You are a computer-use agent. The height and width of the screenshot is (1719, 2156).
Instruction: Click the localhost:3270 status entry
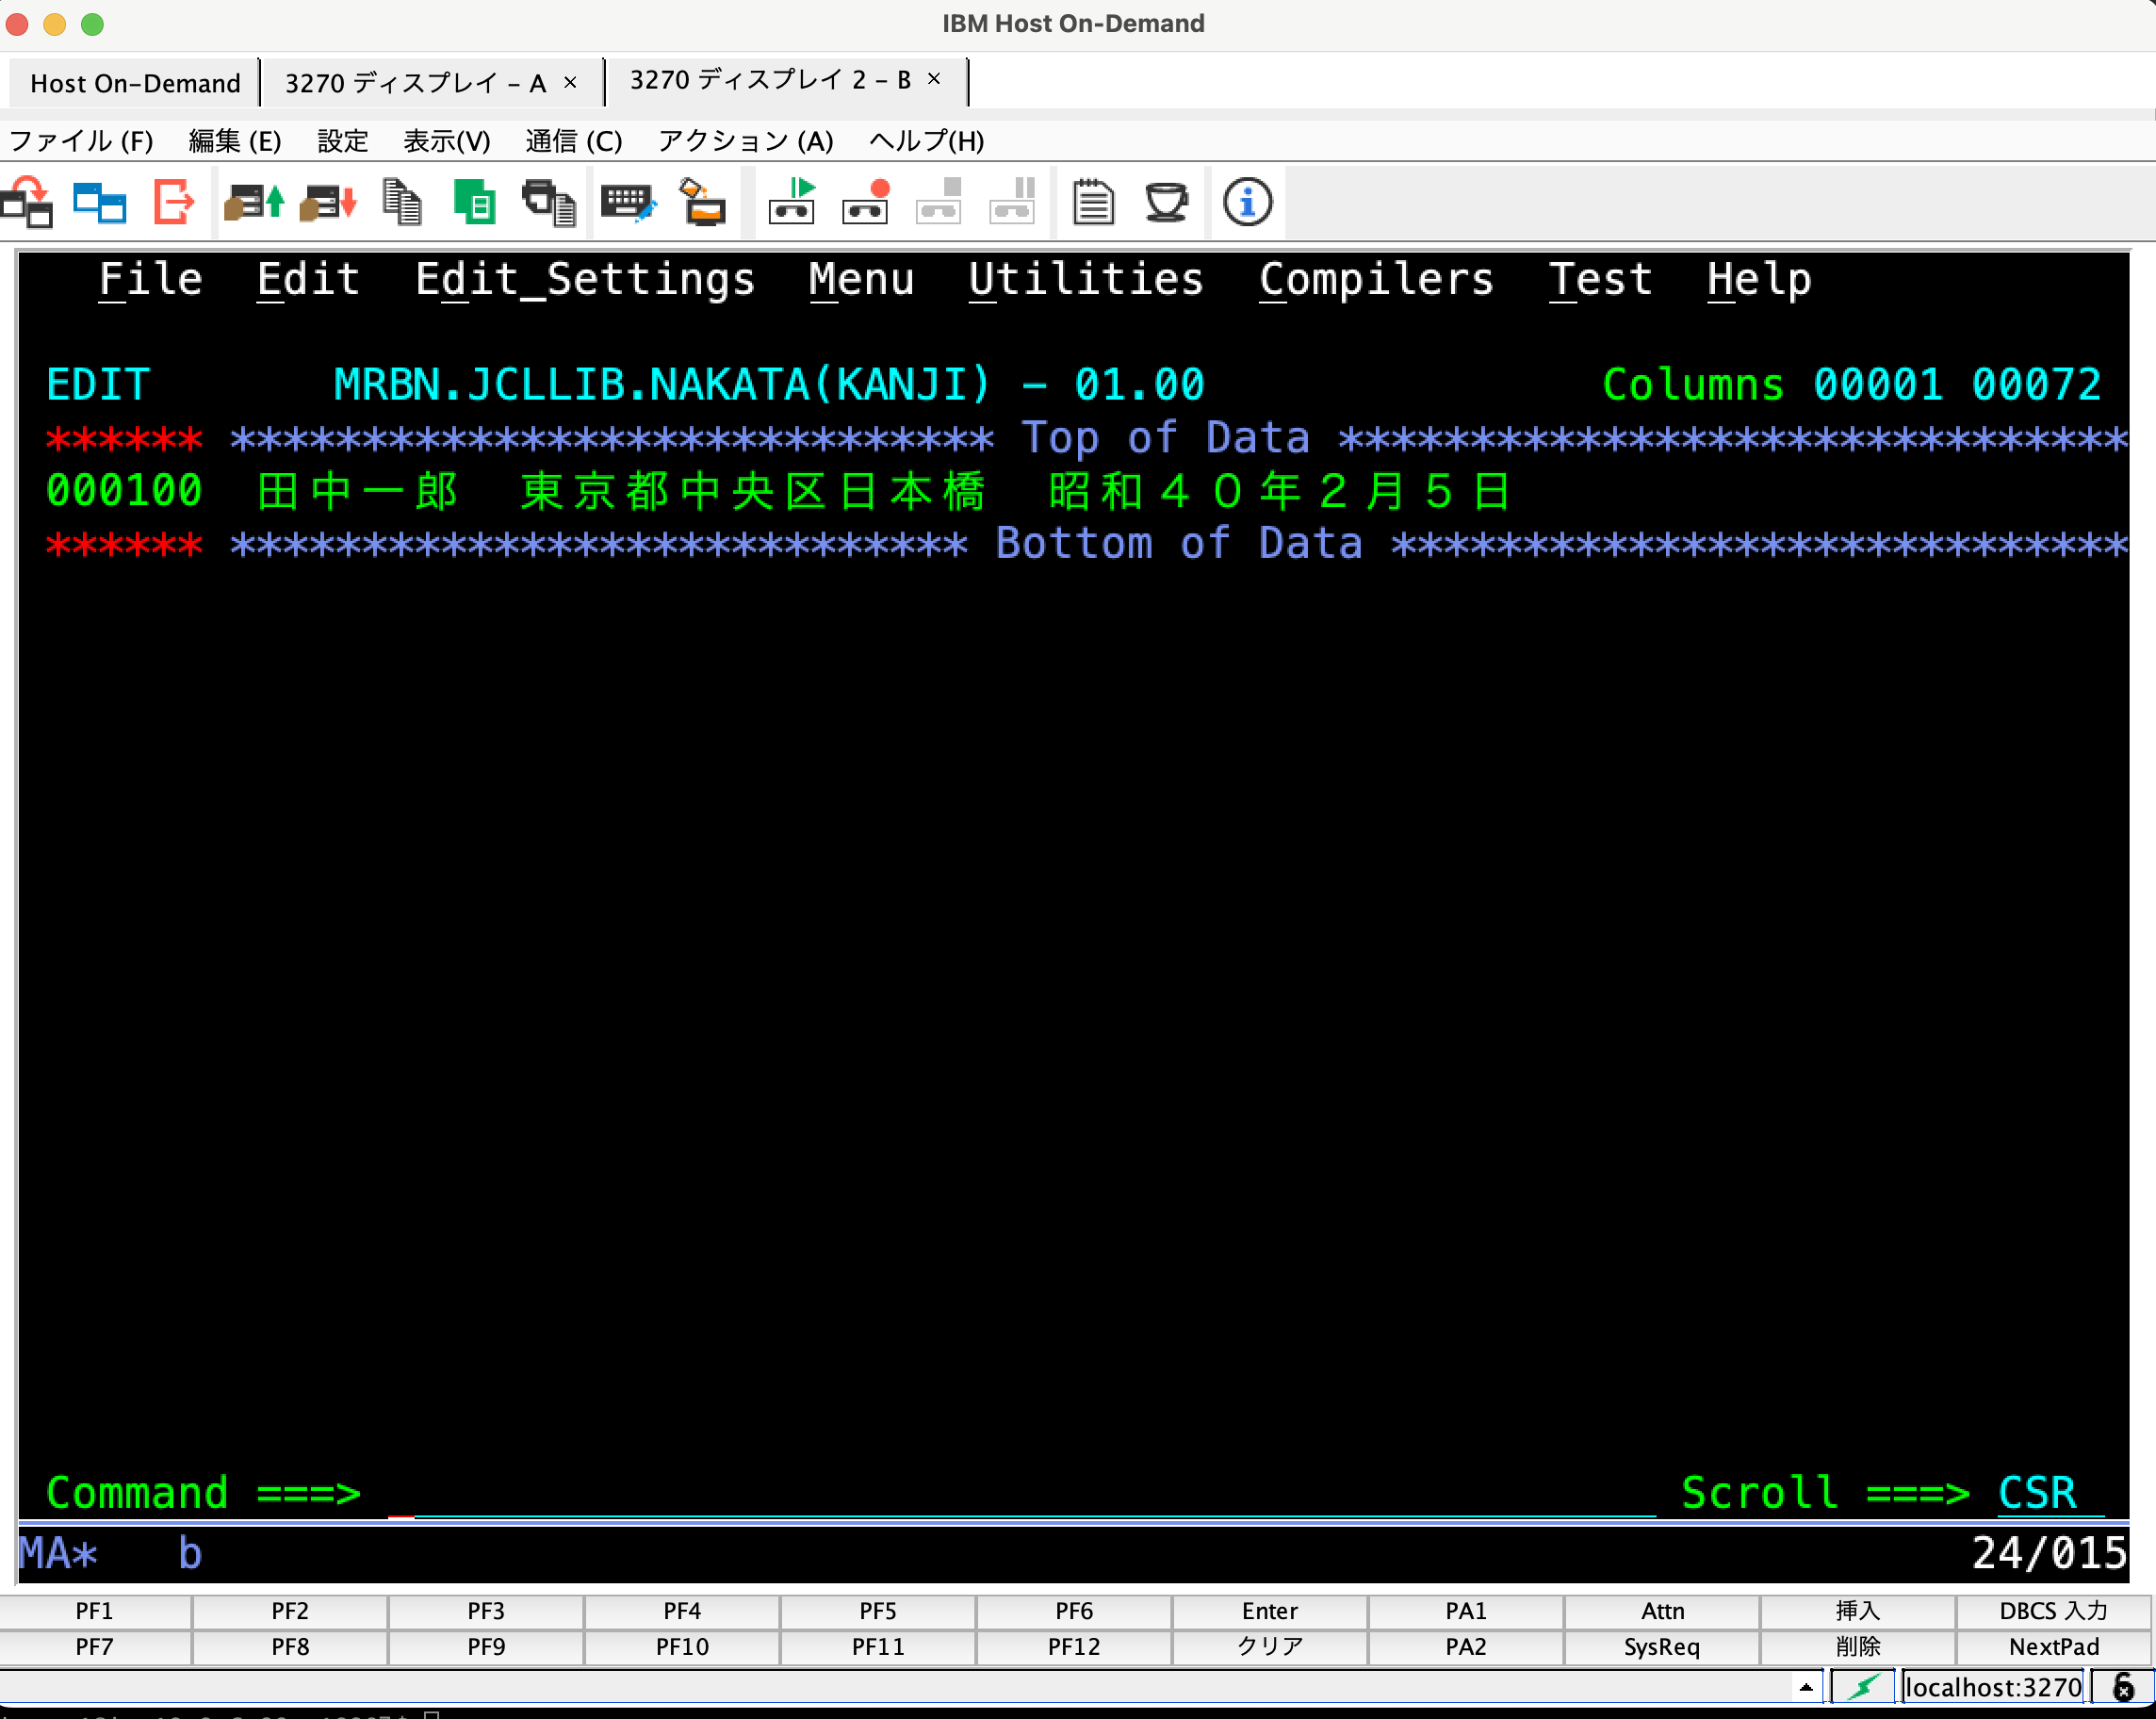tap(1993, 1688)
